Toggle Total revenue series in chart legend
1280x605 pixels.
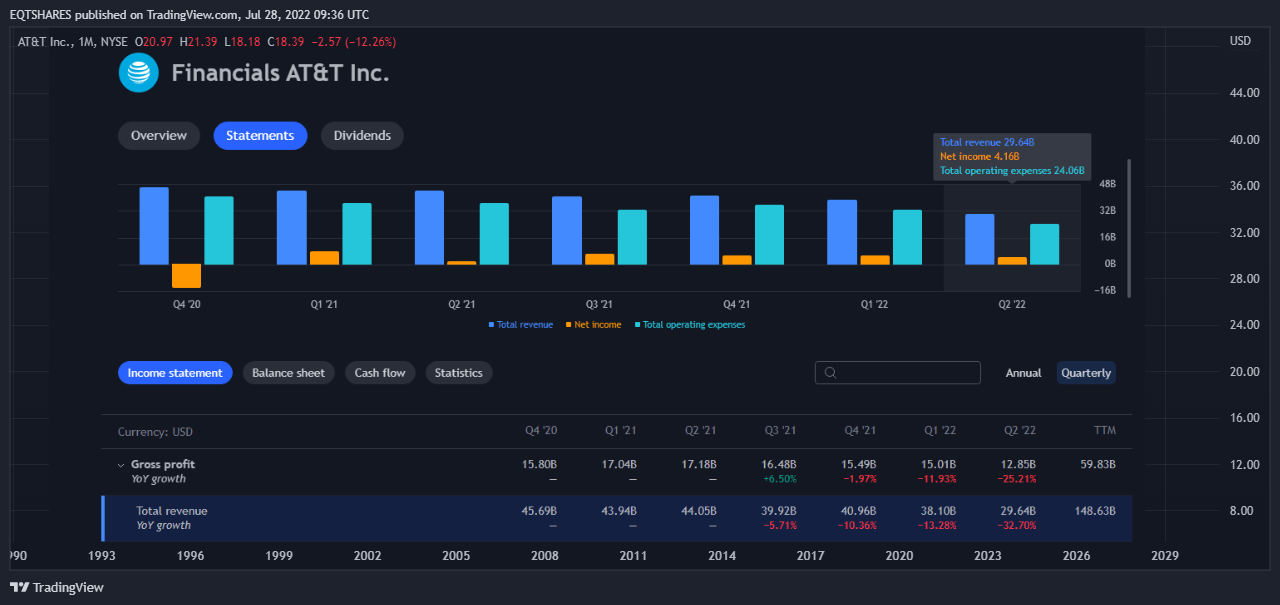point(521,325)
